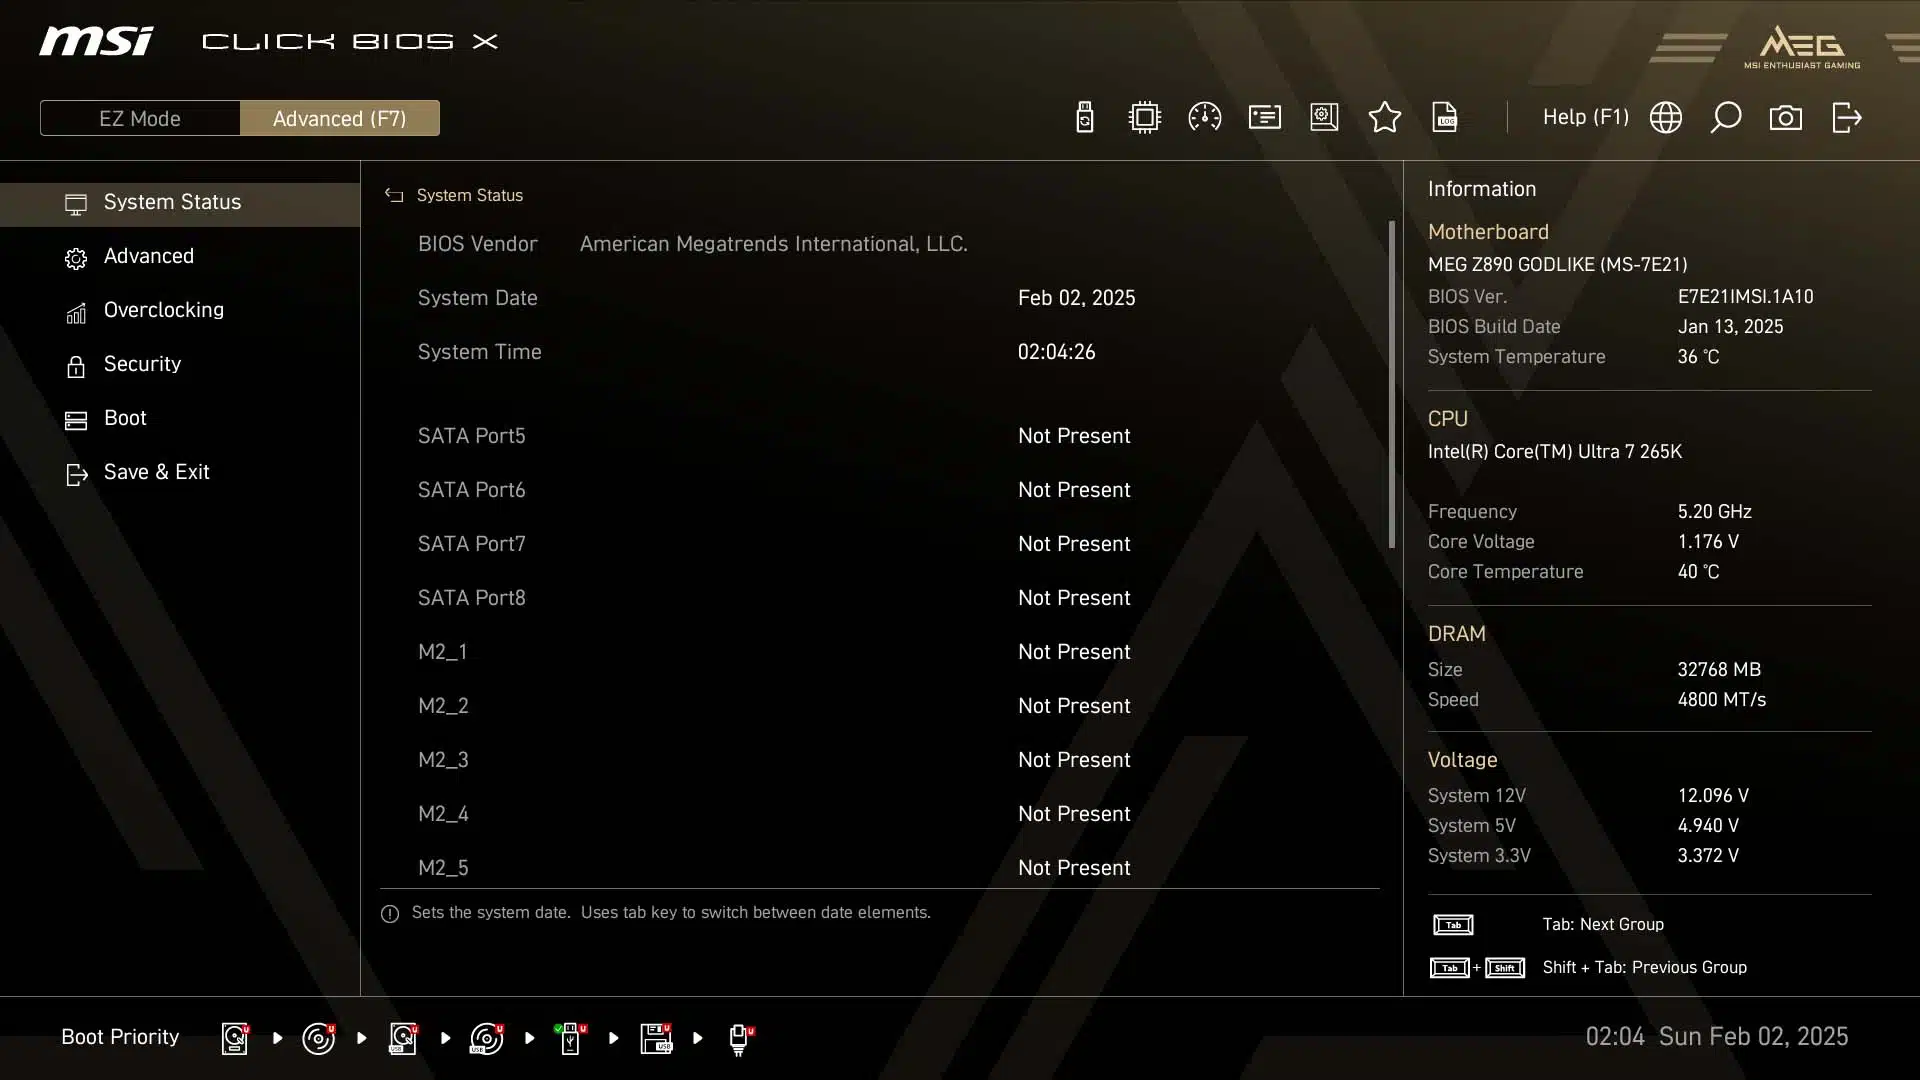
Task: Open the Save & Exit menu
Action: pyautogui.click(x=180, y=473)
